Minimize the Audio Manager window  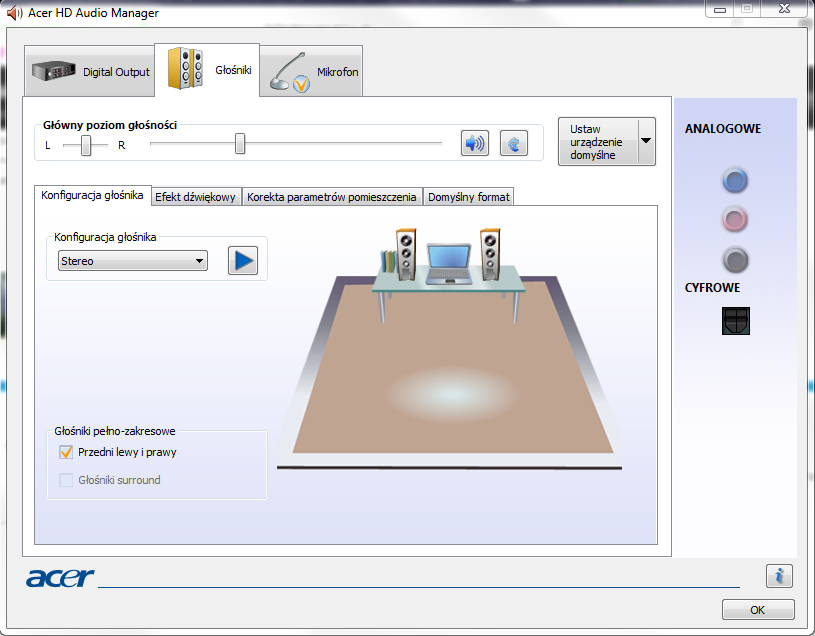pyautogui.click(x=720, y=9)
